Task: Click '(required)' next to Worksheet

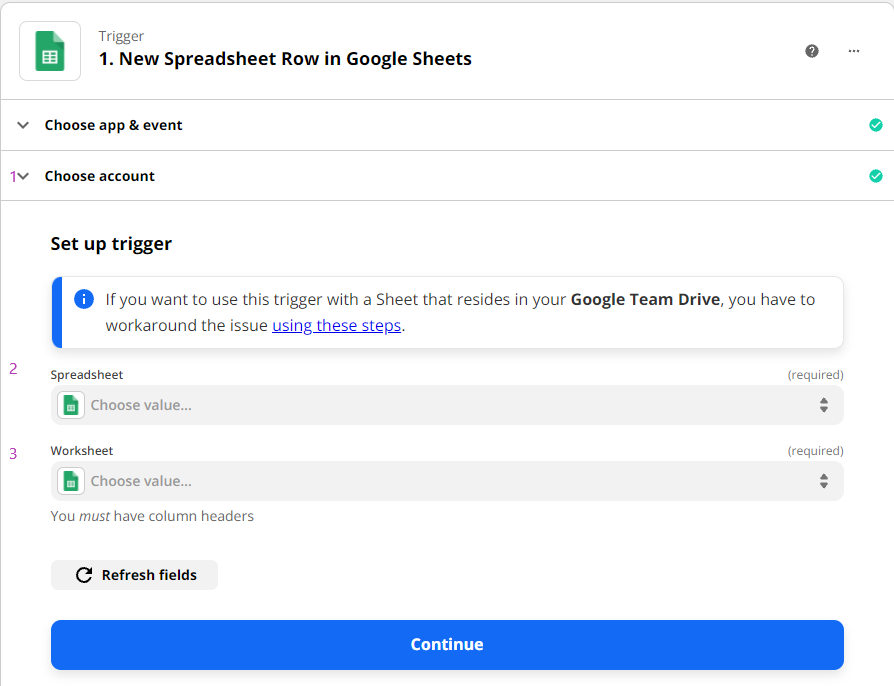Action: pos(815,450)
